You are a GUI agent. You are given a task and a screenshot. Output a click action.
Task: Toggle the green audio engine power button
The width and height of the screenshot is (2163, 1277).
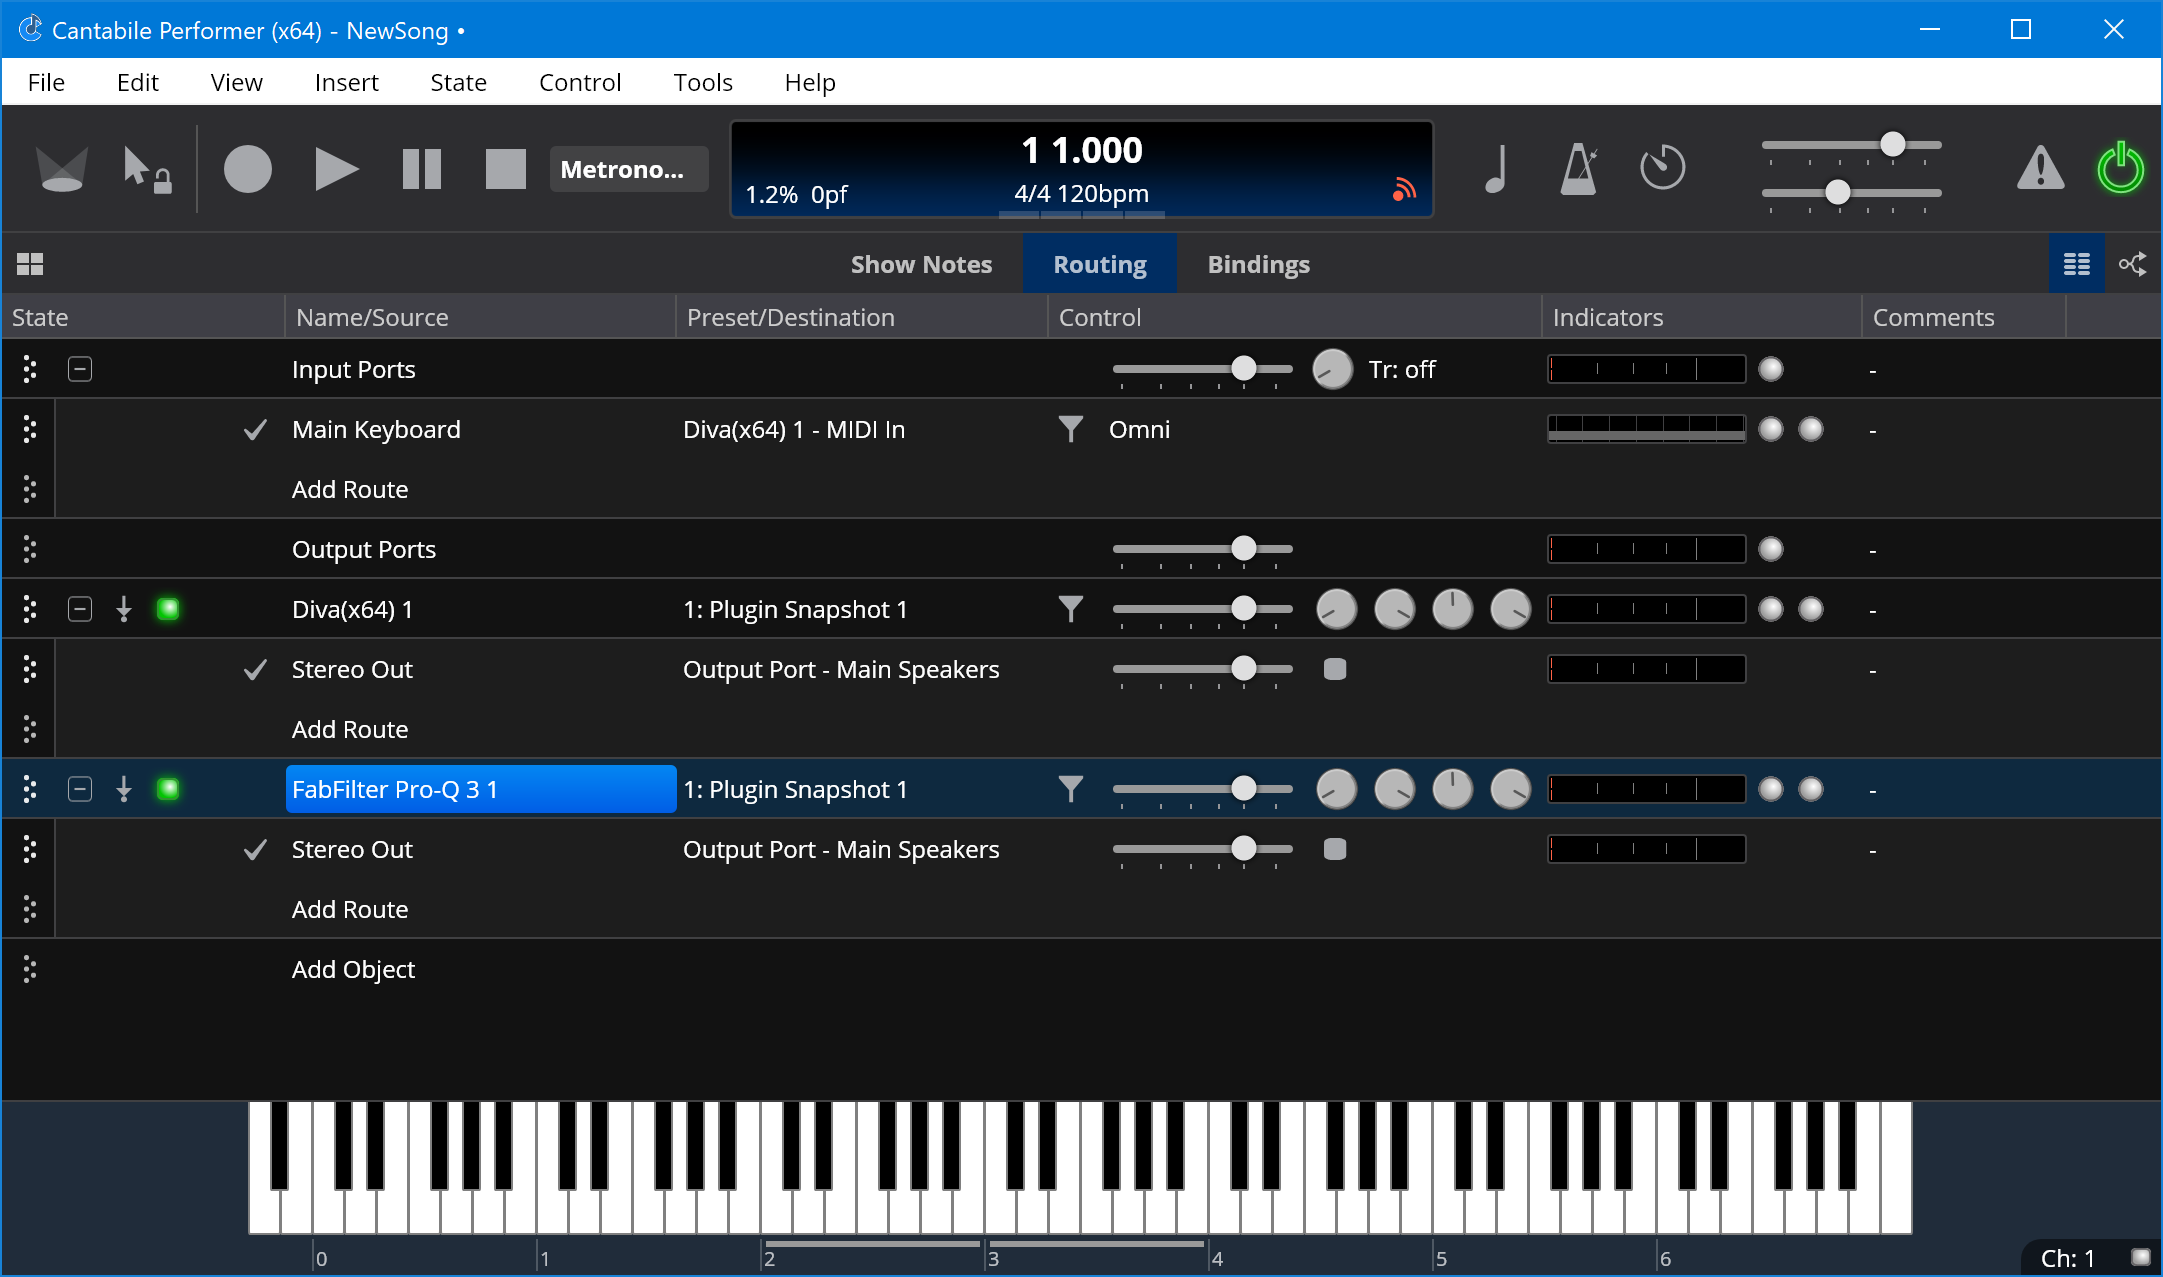click(2120, 167)
